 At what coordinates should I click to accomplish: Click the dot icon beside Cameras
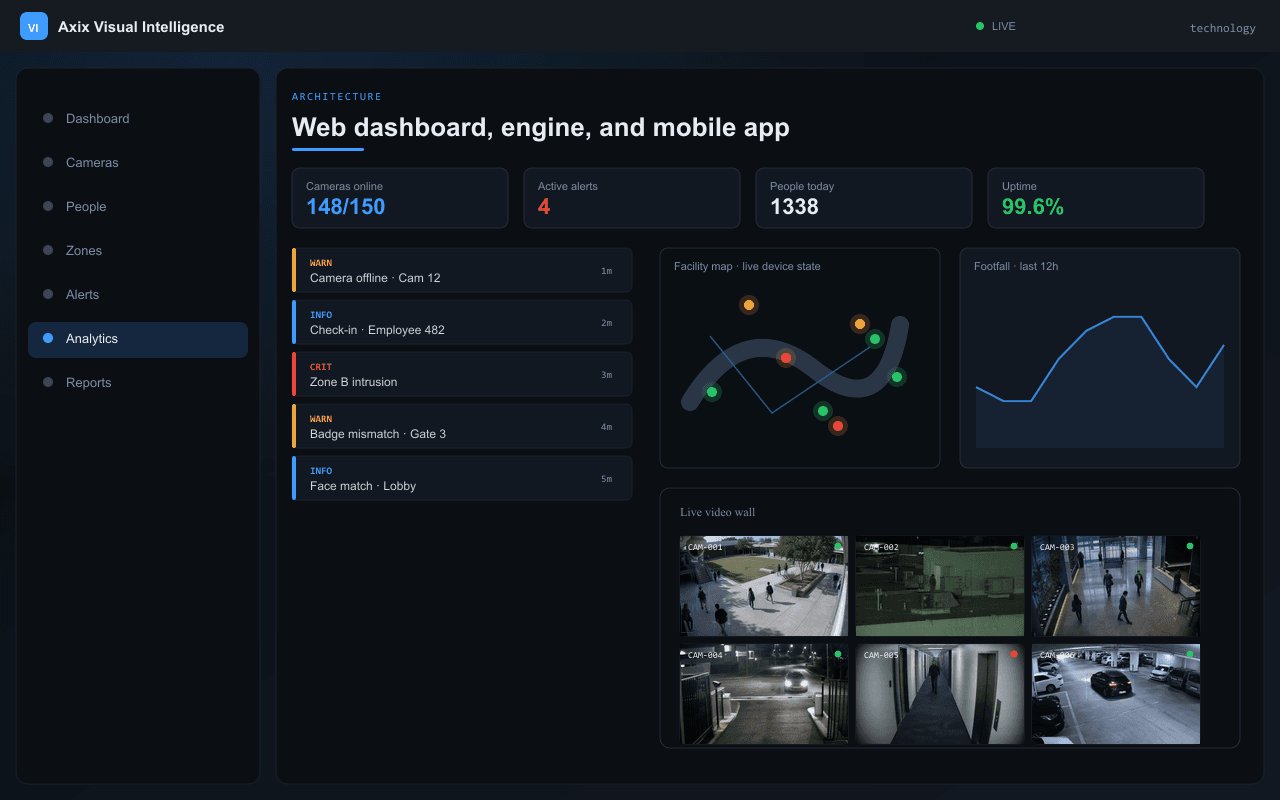pos(48,162)
